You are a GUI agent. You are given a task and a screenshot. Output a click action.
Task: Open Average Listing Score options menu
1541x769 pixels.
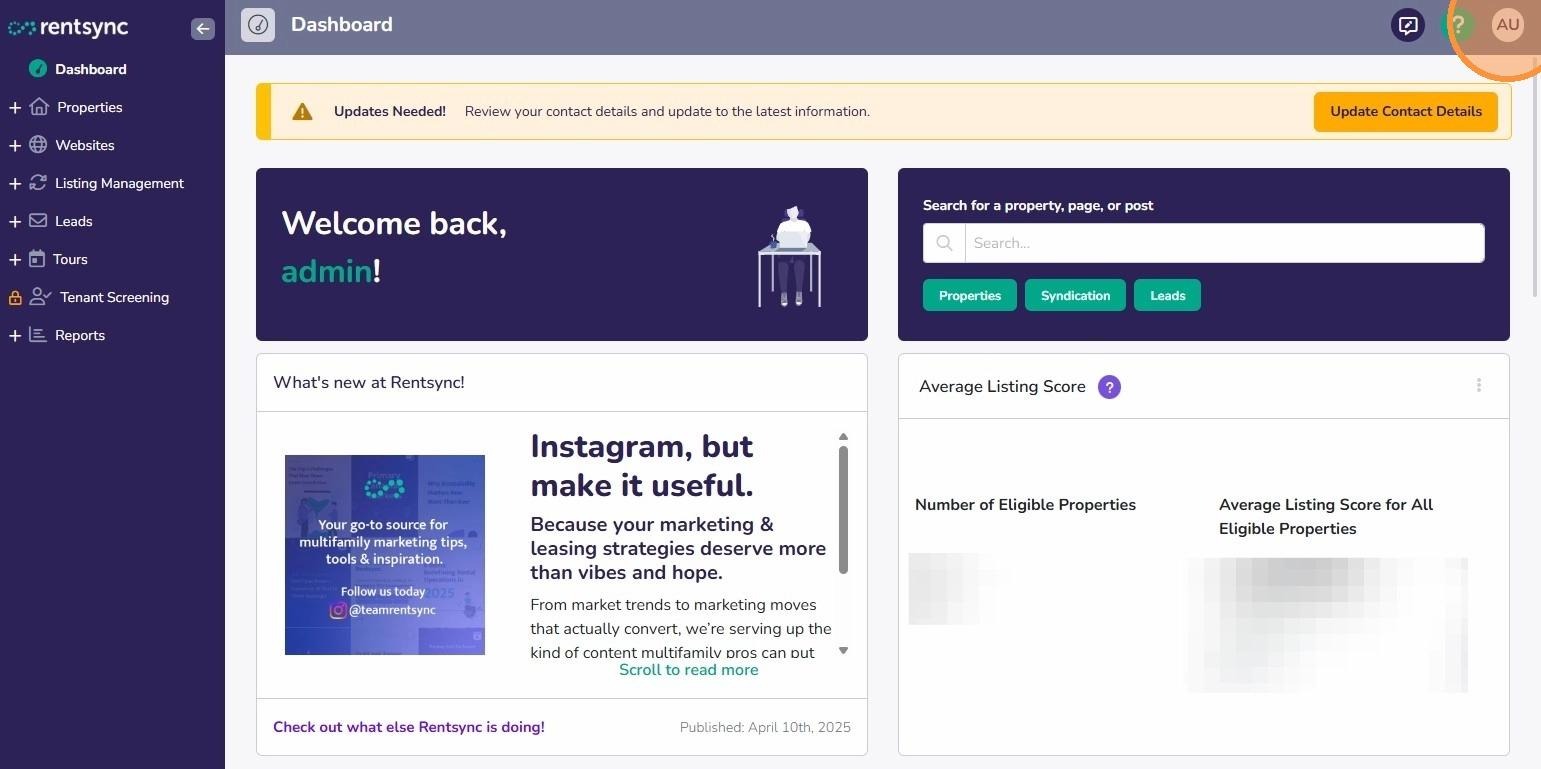point(1479,386)
